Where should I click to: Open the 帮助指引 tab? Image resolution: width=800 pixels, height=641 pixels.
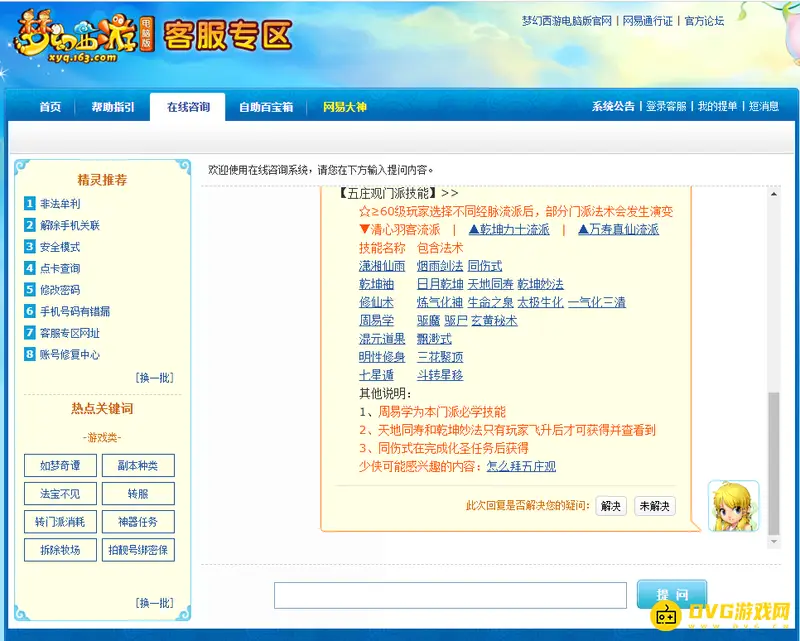113,107
